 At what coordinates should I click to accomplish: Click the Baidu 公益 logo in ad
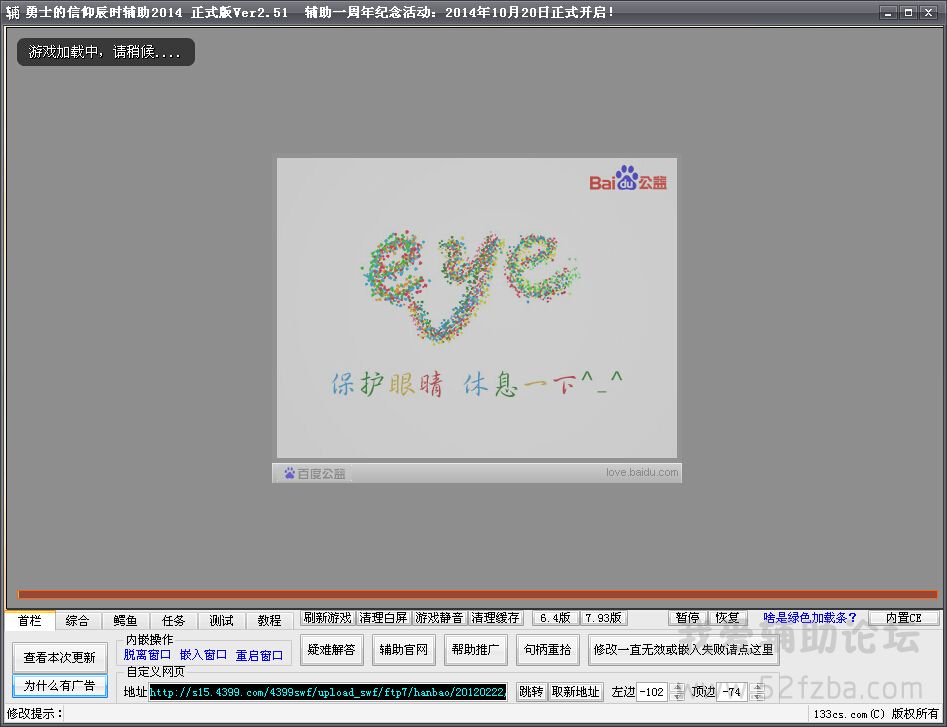(x=628, y=178)
